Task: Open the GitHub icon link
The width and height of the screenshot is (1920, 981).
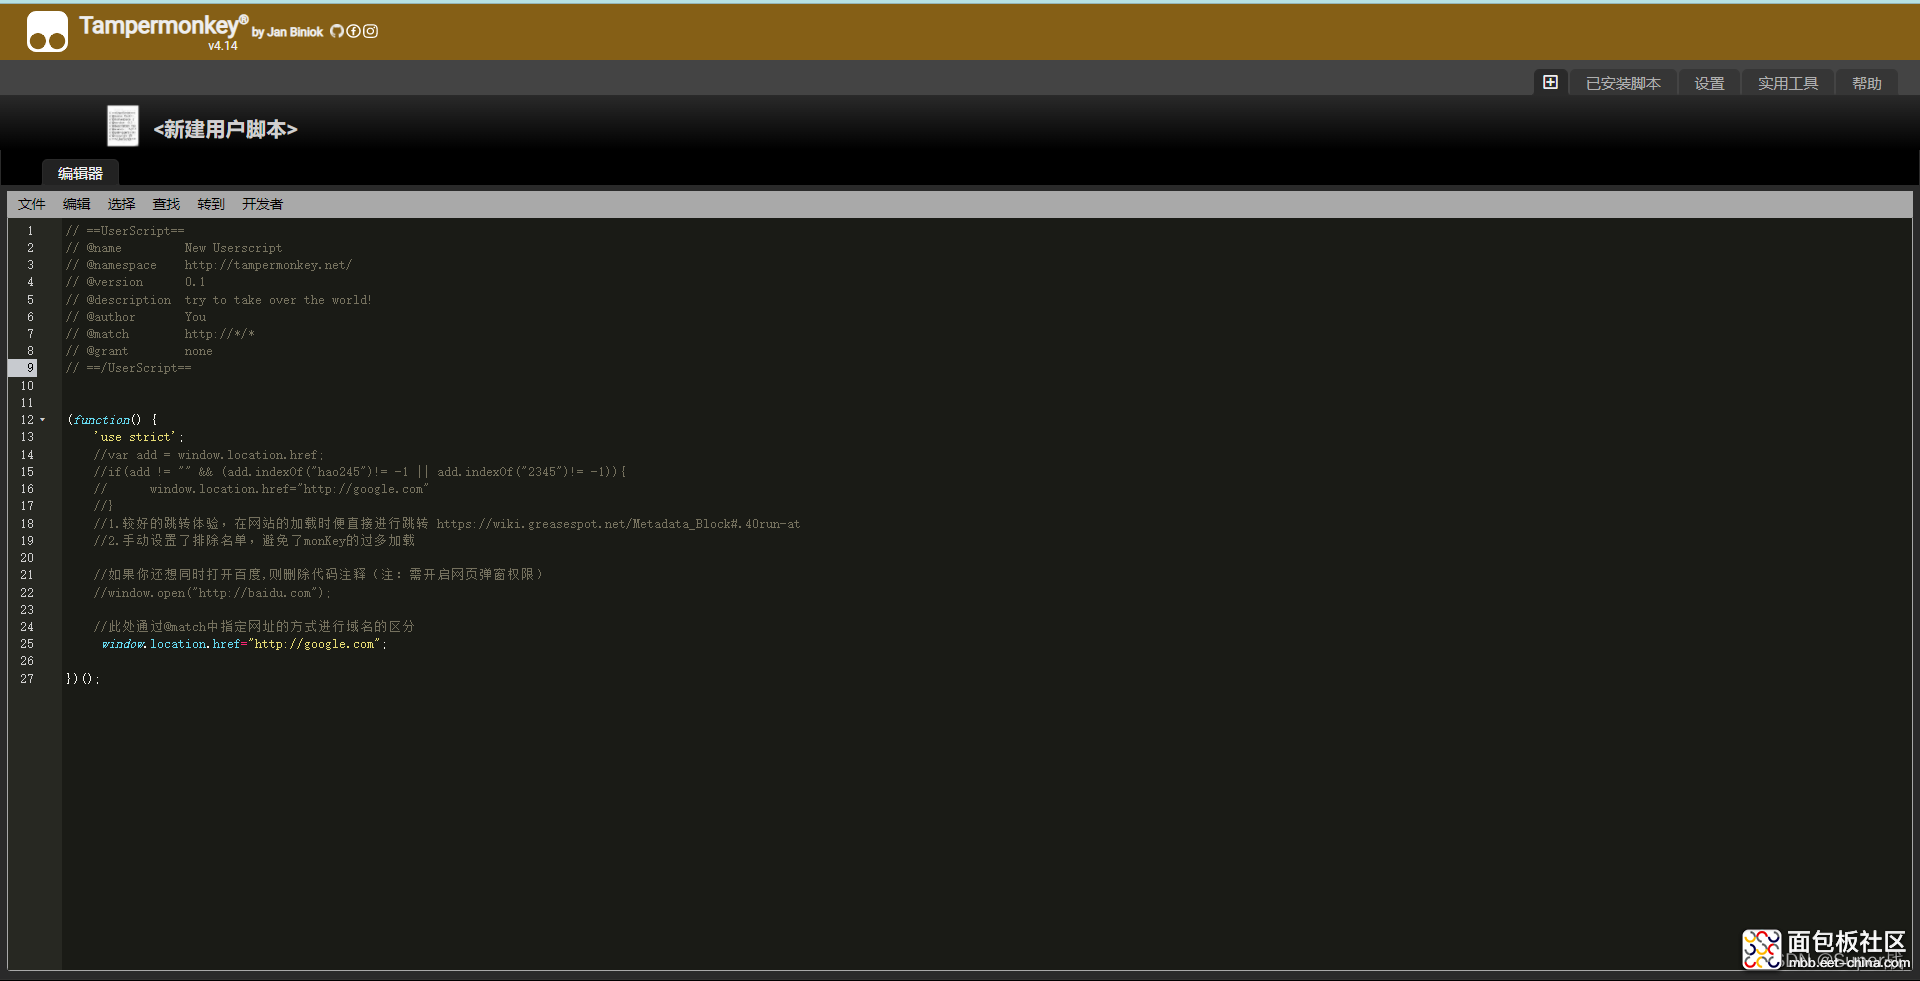Action: 337,31
